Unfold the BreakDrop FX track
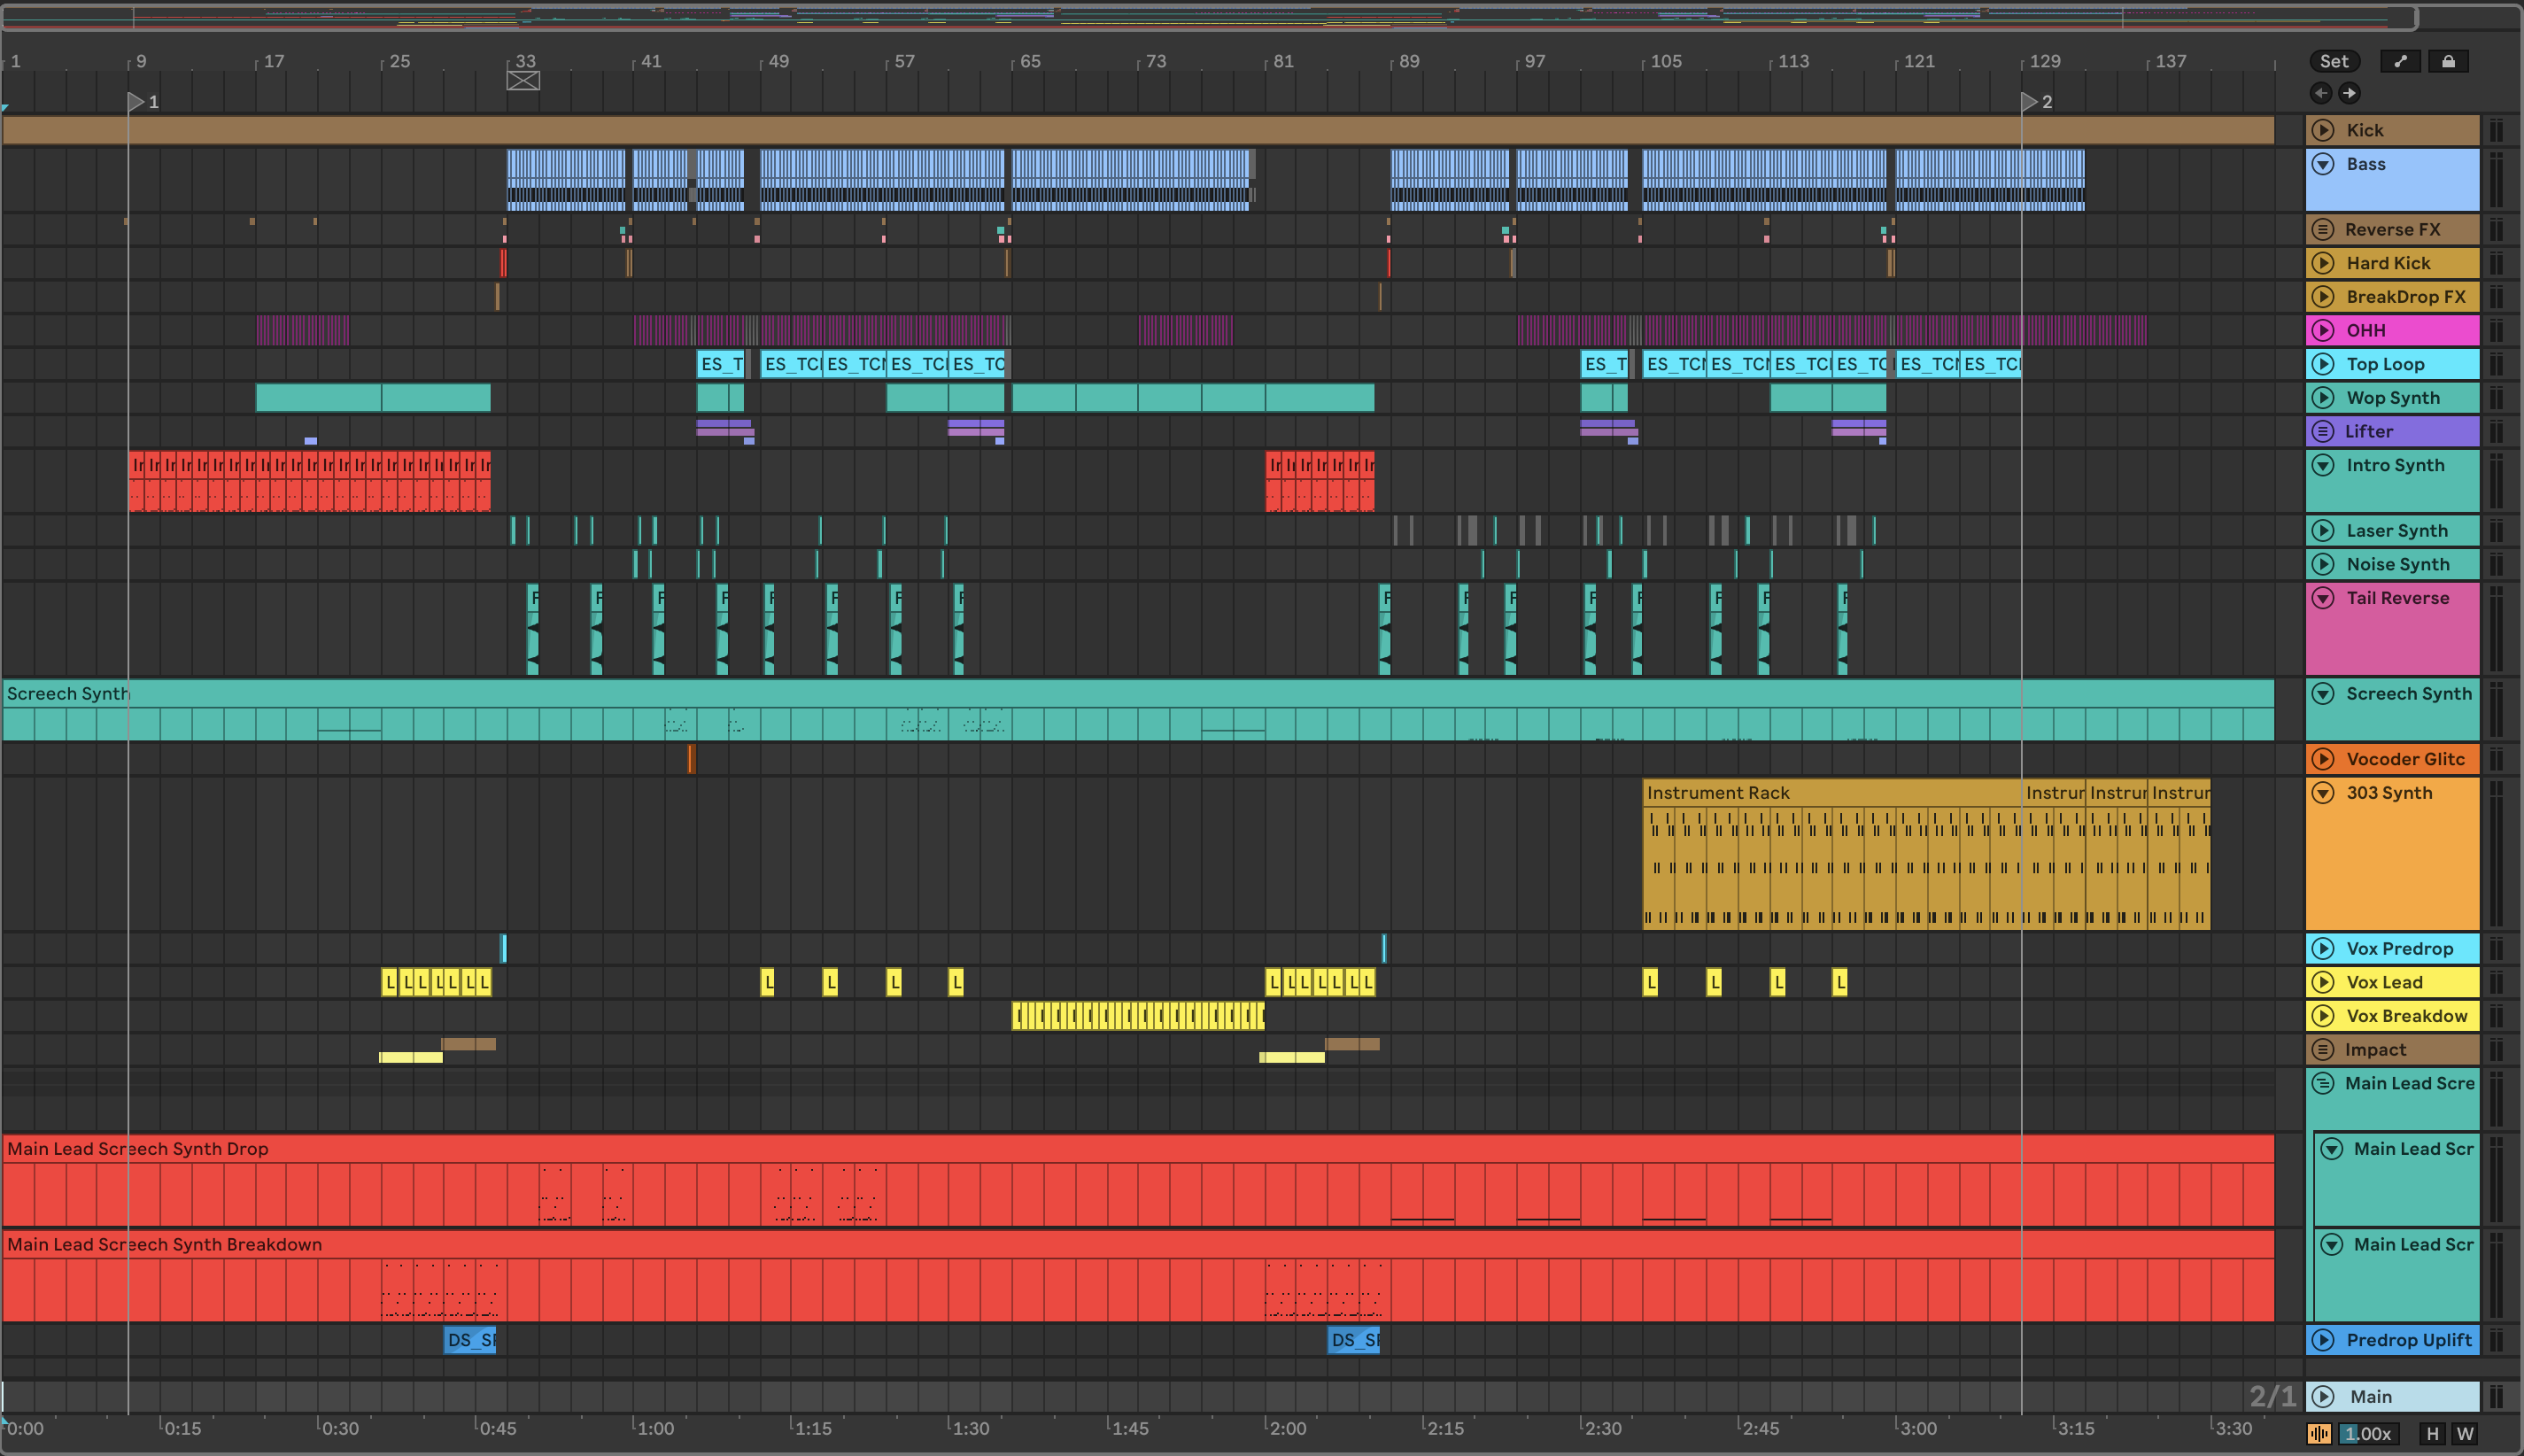 click(2324, 297)
